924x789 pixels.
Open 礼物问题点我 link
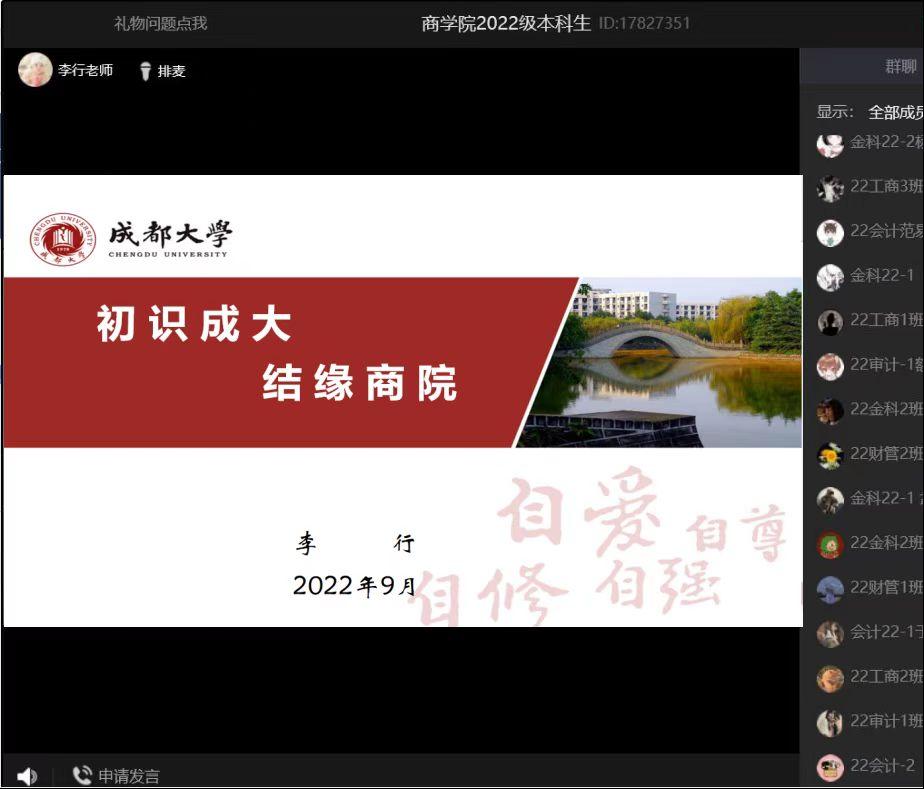(160, 24)
